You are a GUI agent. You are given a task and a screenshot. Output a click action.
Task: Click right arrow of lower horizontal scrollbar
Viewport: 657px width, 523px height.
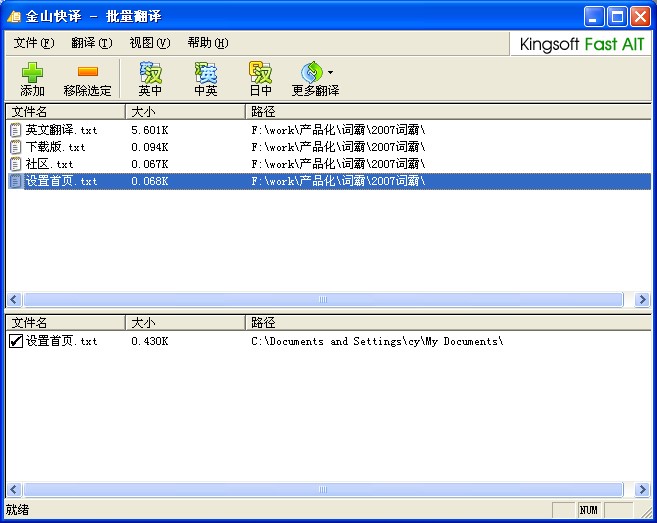(x=642, y=490)
